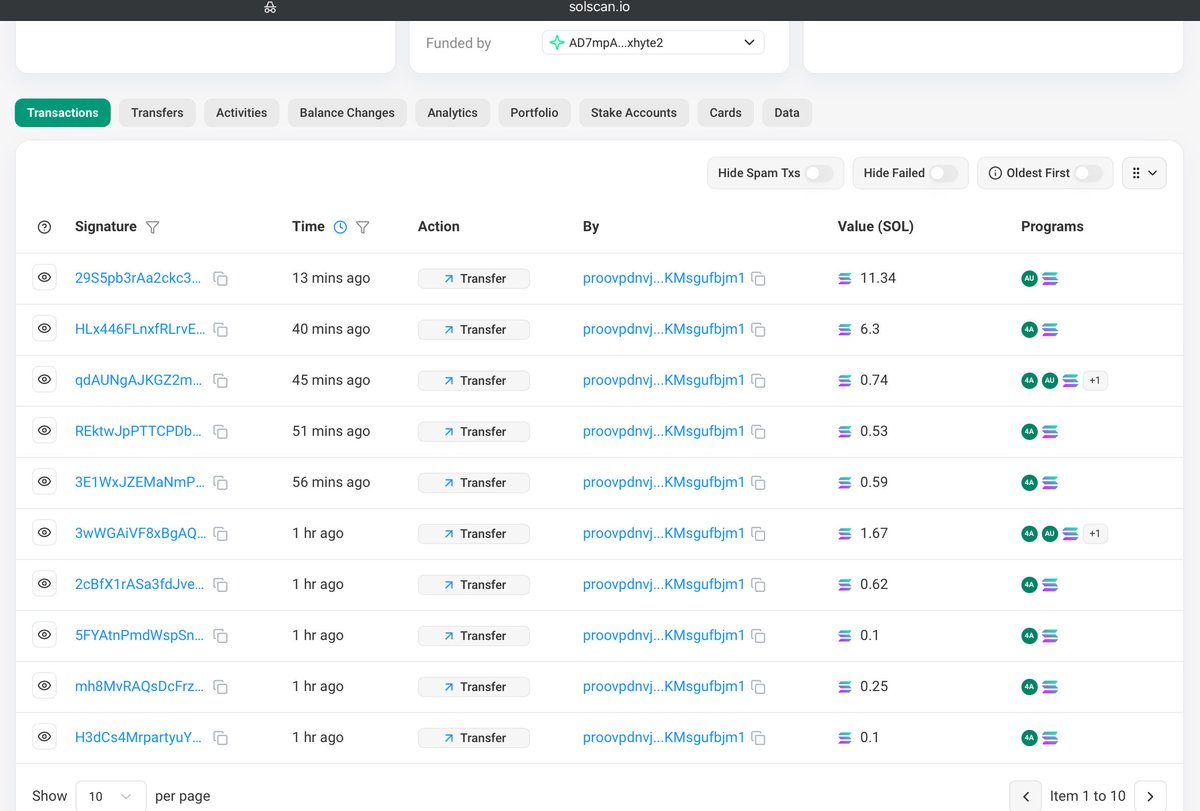Viewport: 1200px width, 811px height.
Task: Open transaction link mh8MvRAQsDcFrz
Action: pyautogui.click(x=139, y=686)
